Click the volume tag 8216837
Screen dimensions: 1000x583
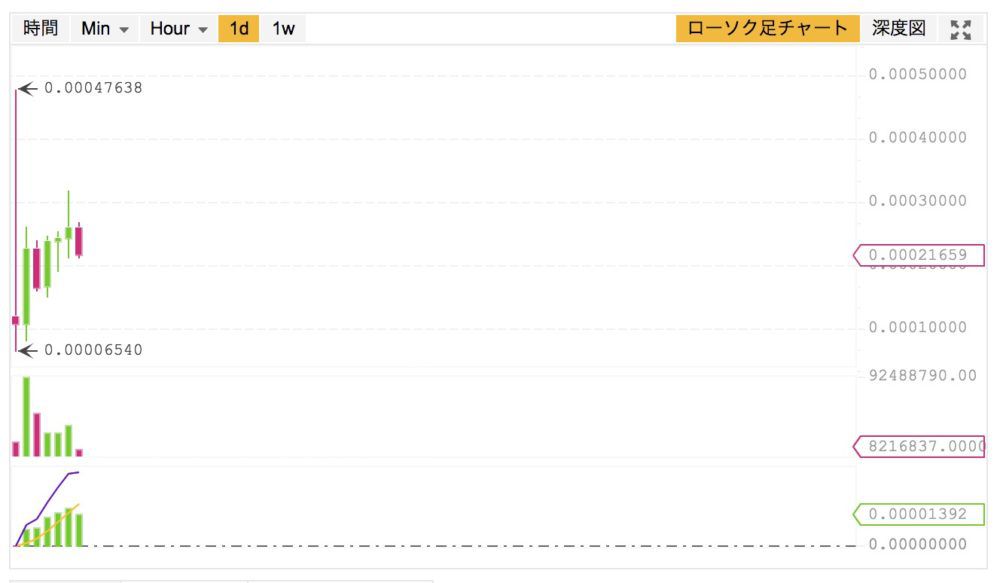[920, 445]
